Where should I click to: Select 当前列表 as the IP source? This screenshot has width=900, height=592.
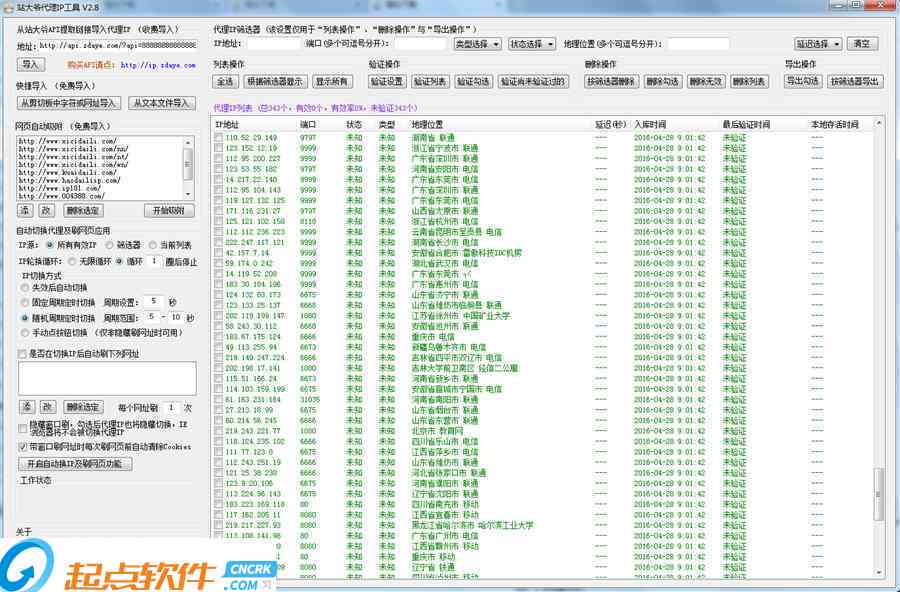click(x=153, y=245)
